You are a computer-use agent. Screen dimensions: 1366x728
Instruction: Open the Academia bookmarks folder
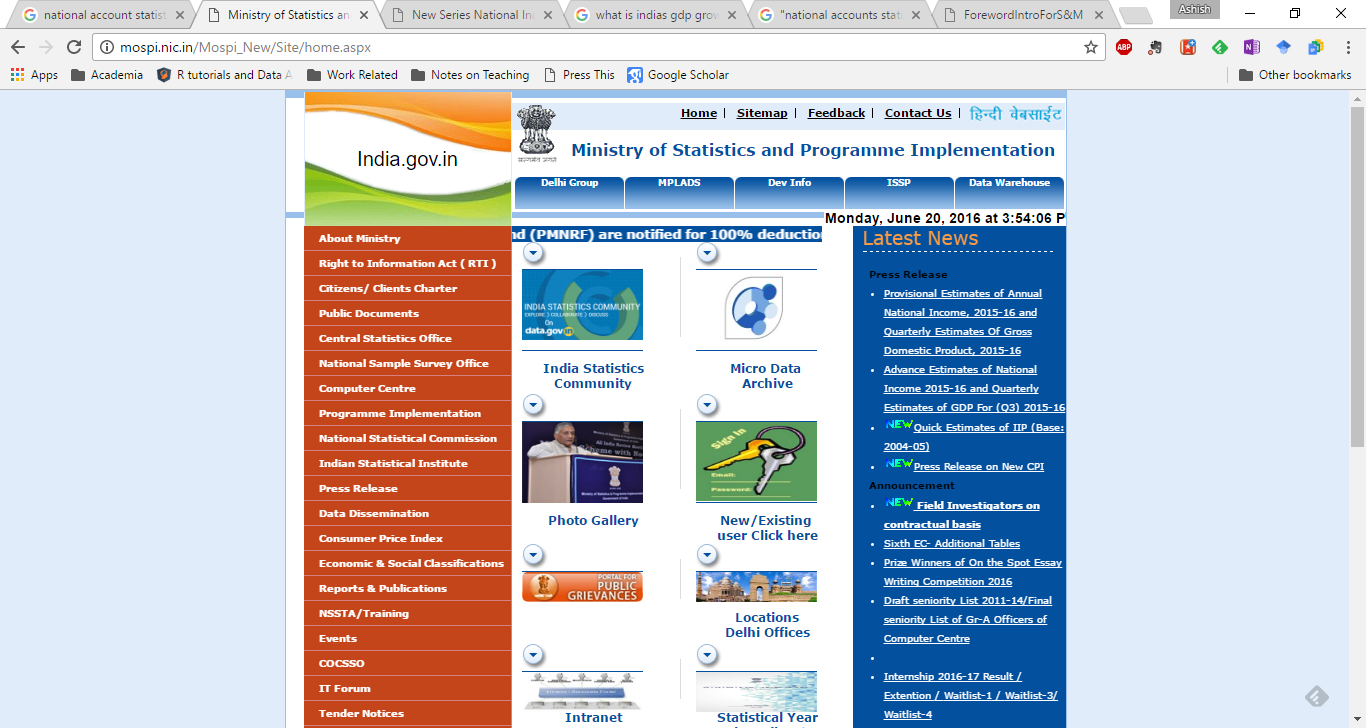pyautogui.click(x=107, y=75)
